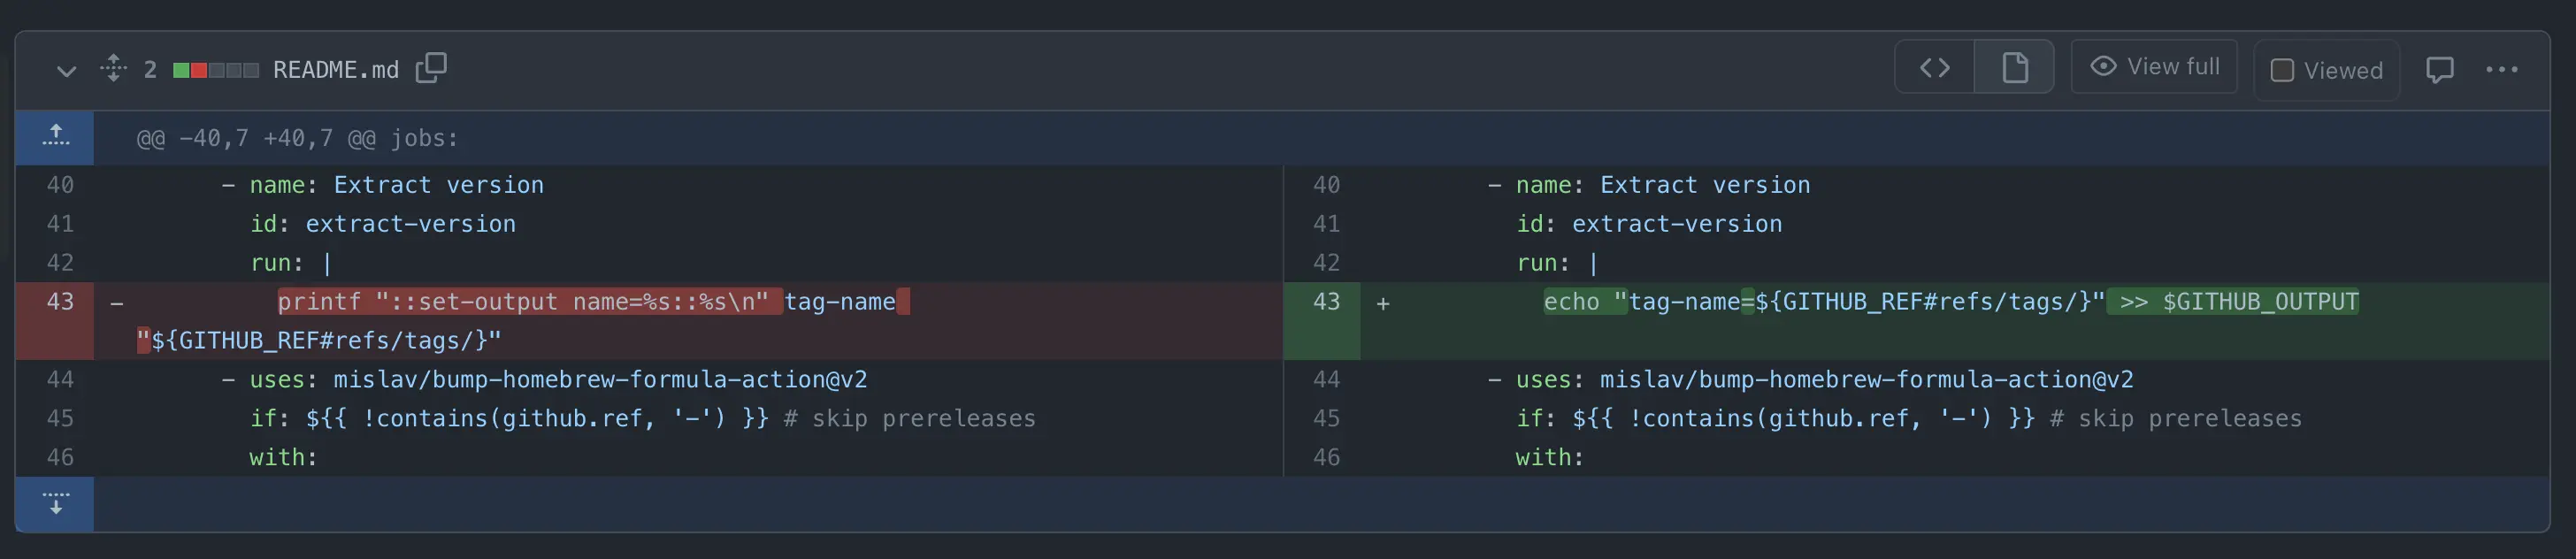Click right line 46 'with:'
Screen dimensions: 2576x559
[1550, 457]
